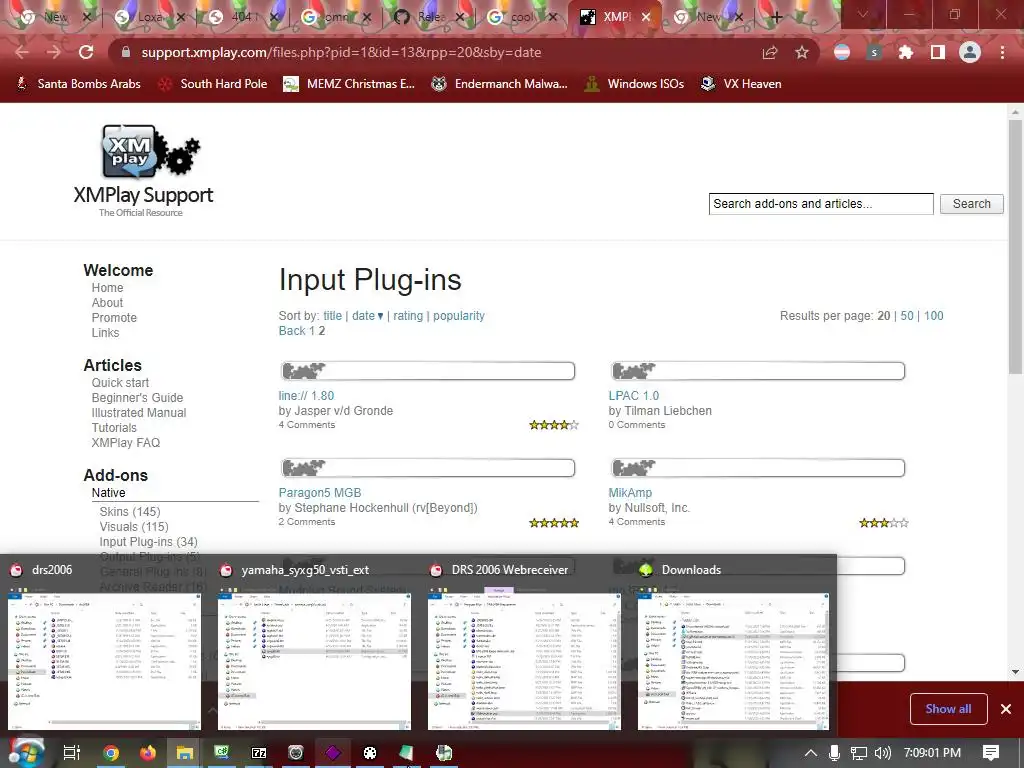The image size is (1024, 768).
Task: Switch to the 404 browser tab
Action: point(242,17)
